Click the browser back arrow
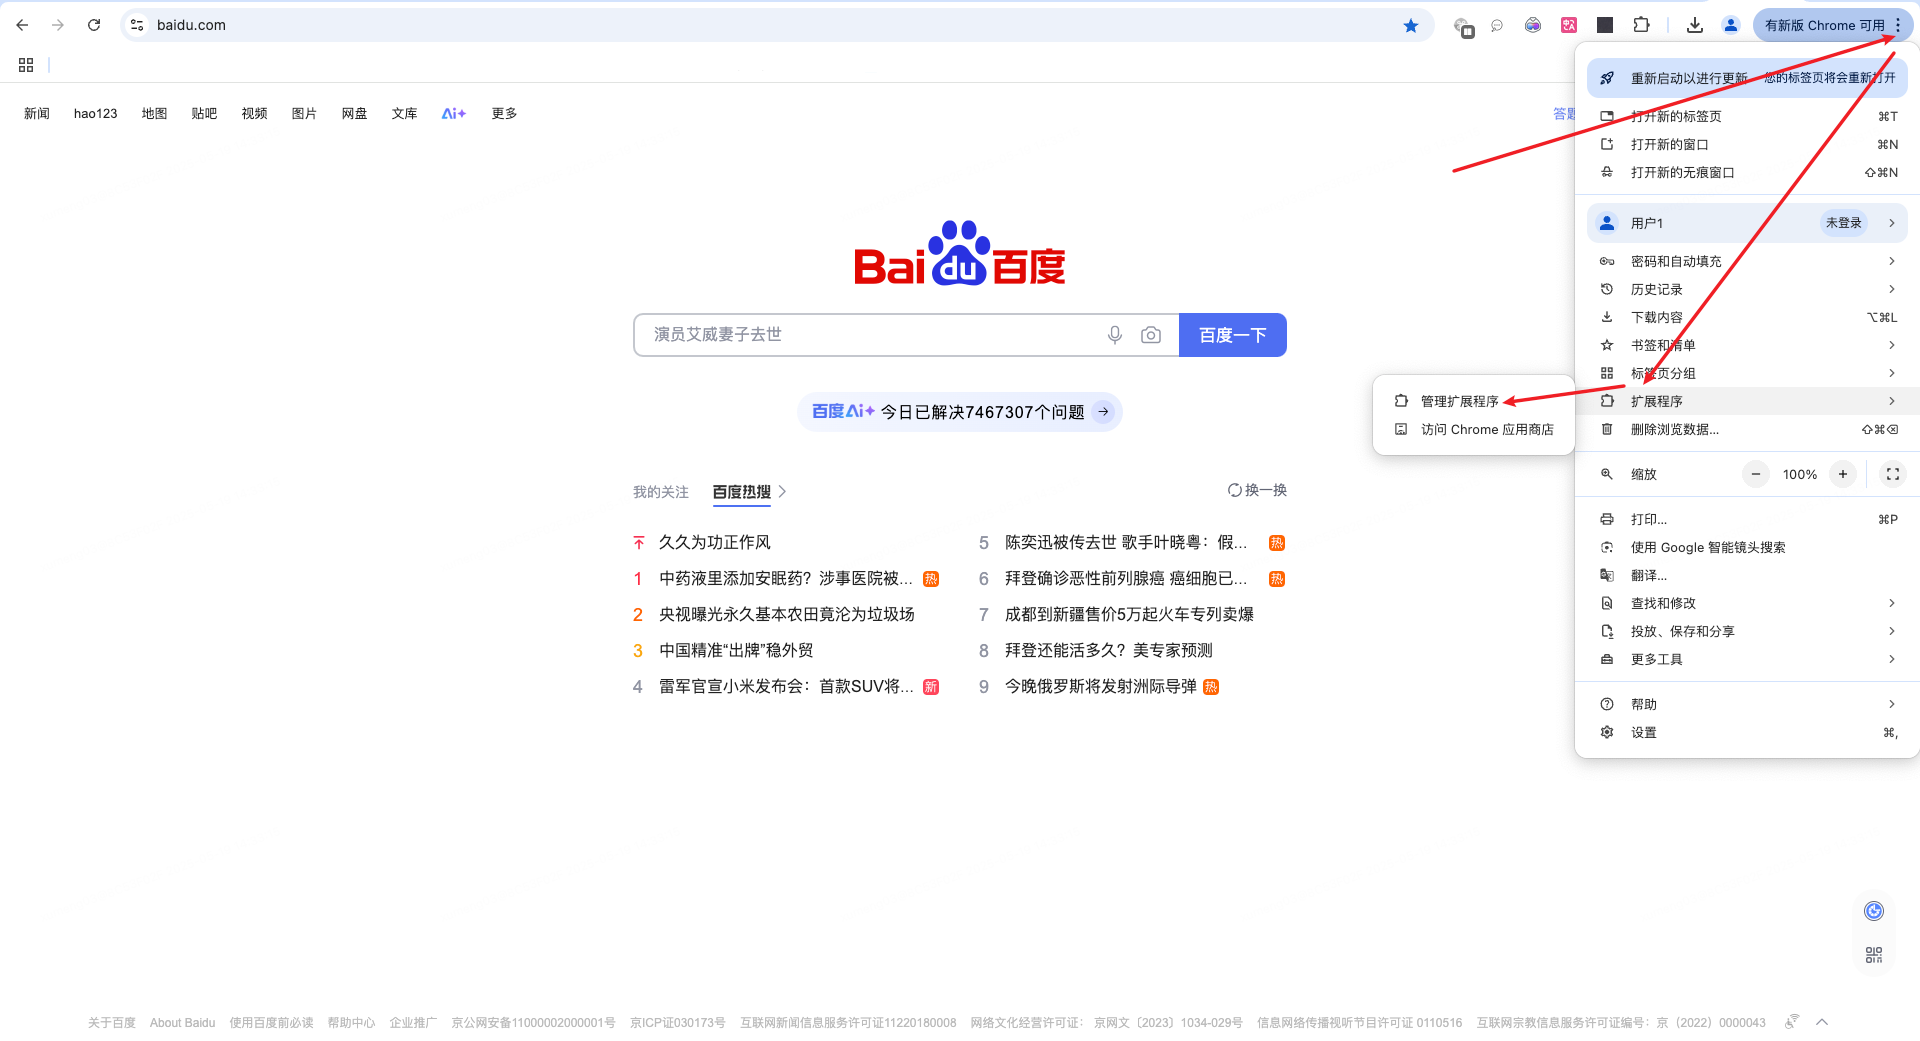Viewport: 1920px width, 1041px height. tap(22, 25)
